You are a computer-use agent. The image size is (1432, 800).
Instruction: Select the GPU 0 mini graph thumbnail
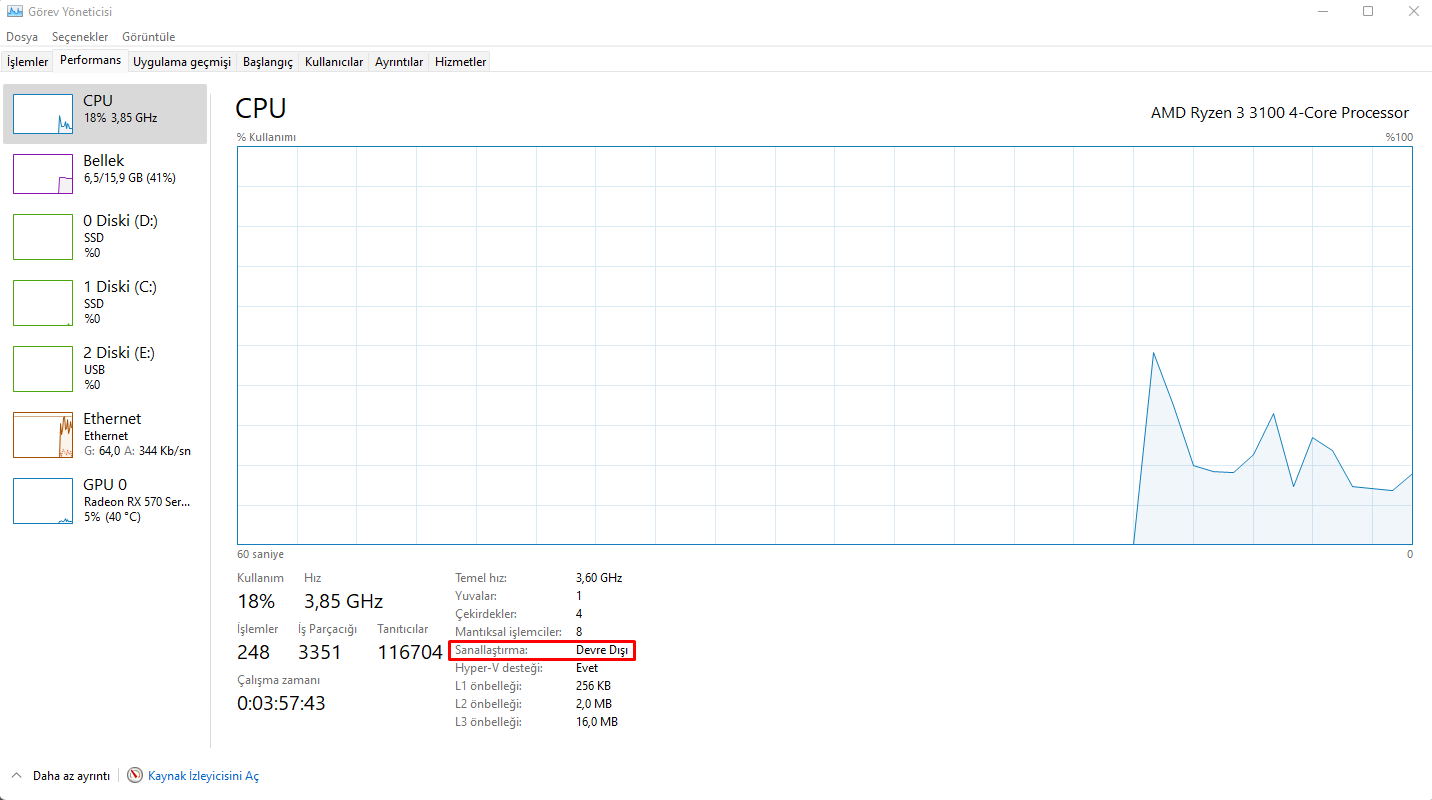tap(43, 501)
